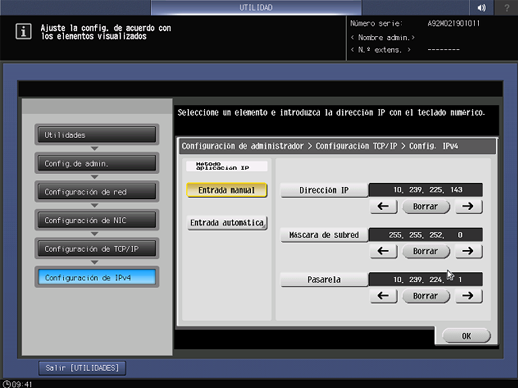Open Configuración de red level
This screenshot has height=388, width=518.
point(97,192)
